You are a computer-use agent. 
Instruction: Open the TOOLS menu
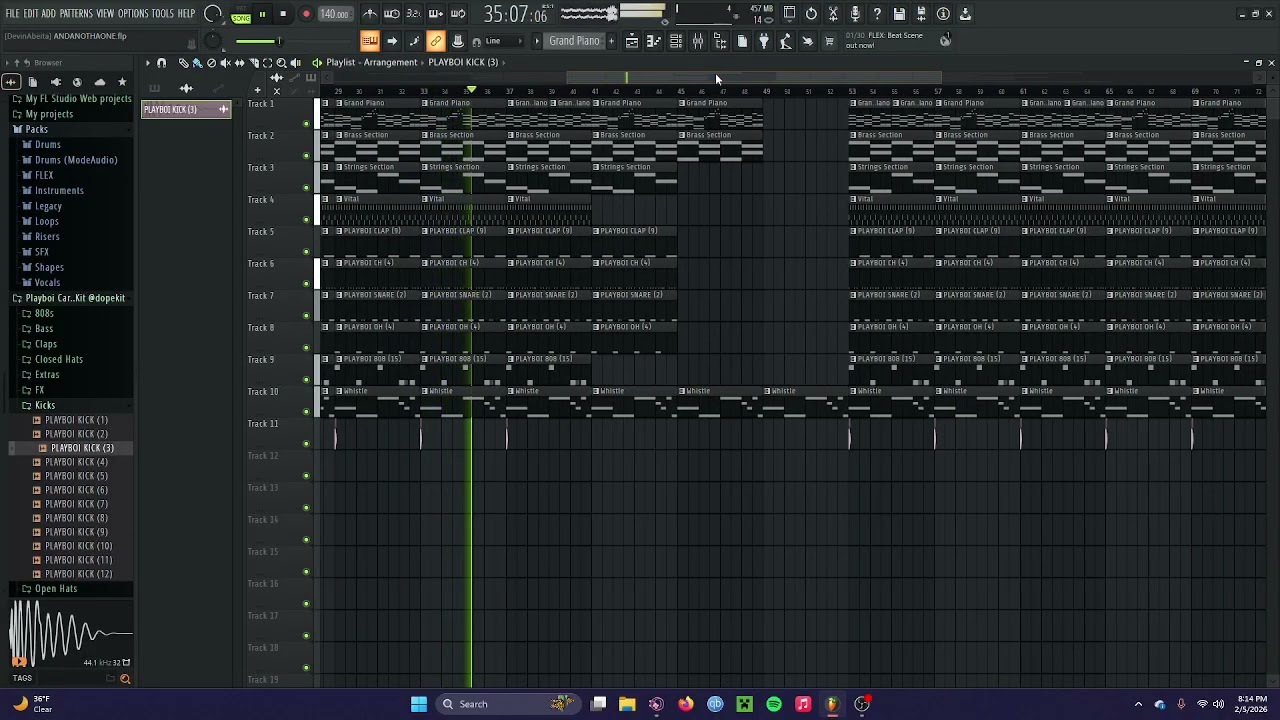tap(163, 14)
